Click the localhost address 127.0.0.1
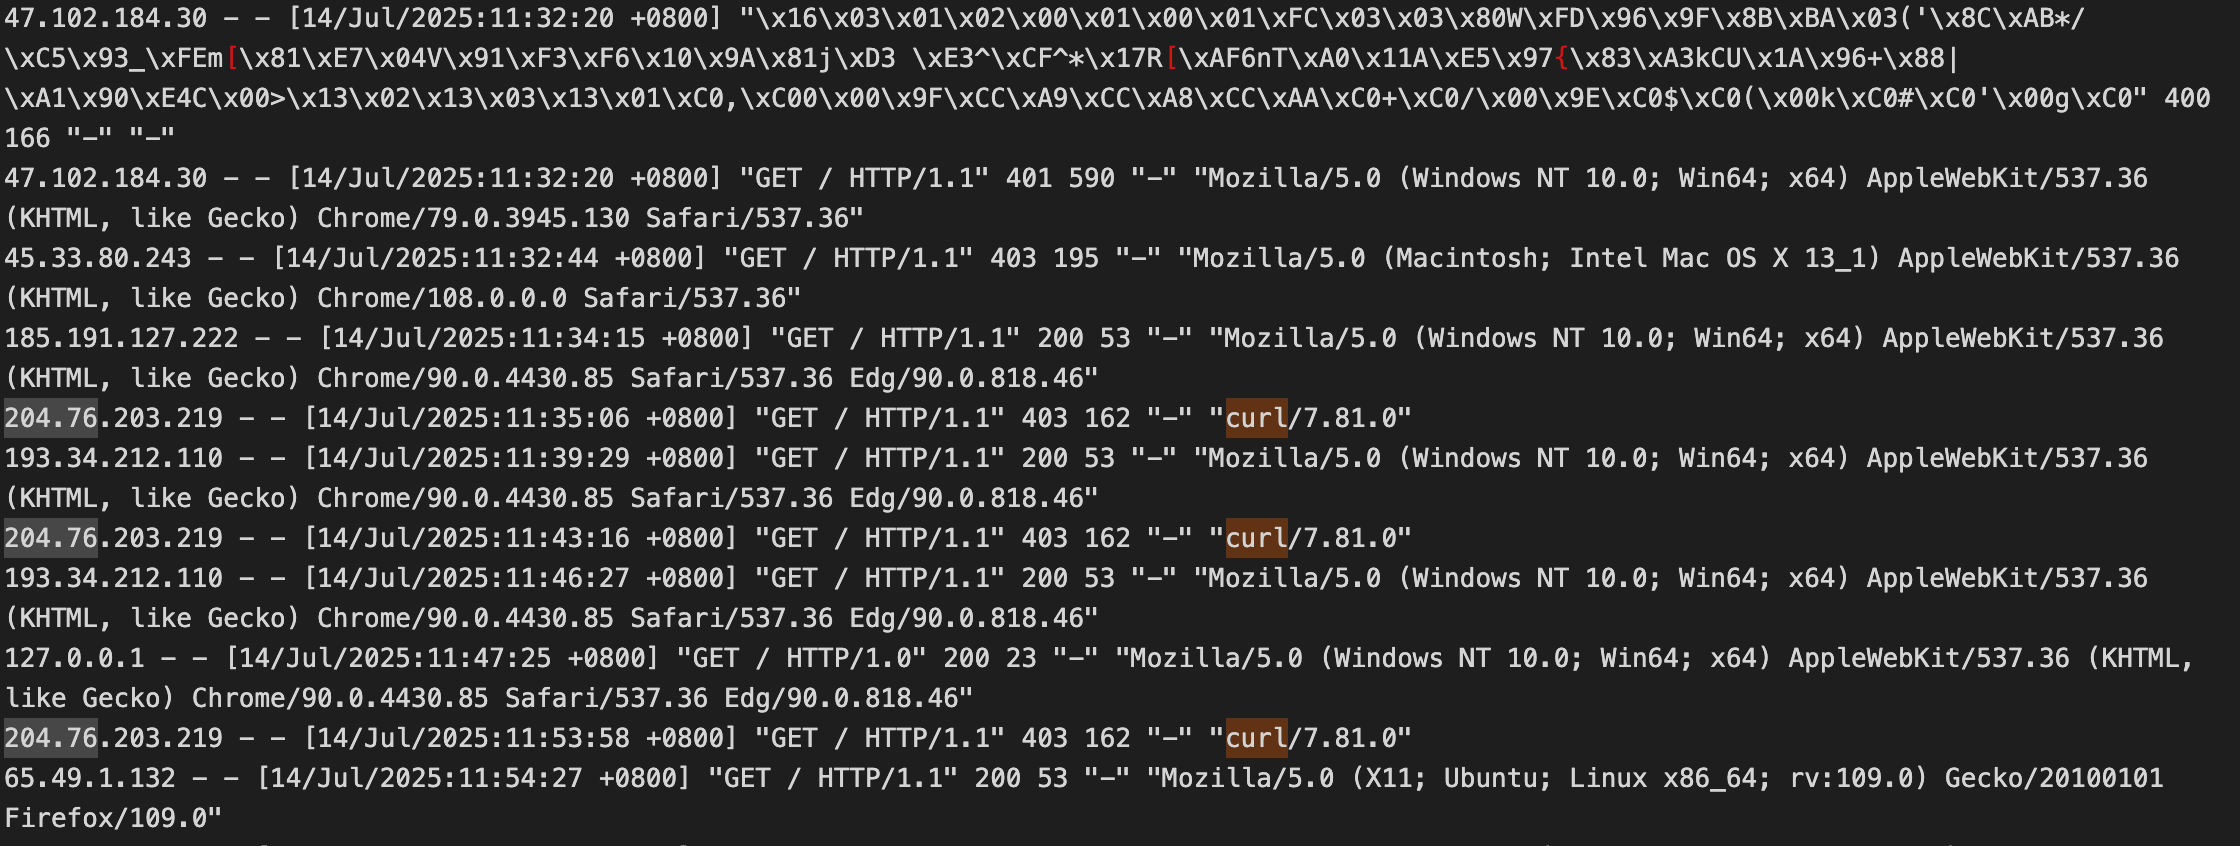Viewport: 2240px width, 846px height. pyautogui.click(x=74, y=658)
